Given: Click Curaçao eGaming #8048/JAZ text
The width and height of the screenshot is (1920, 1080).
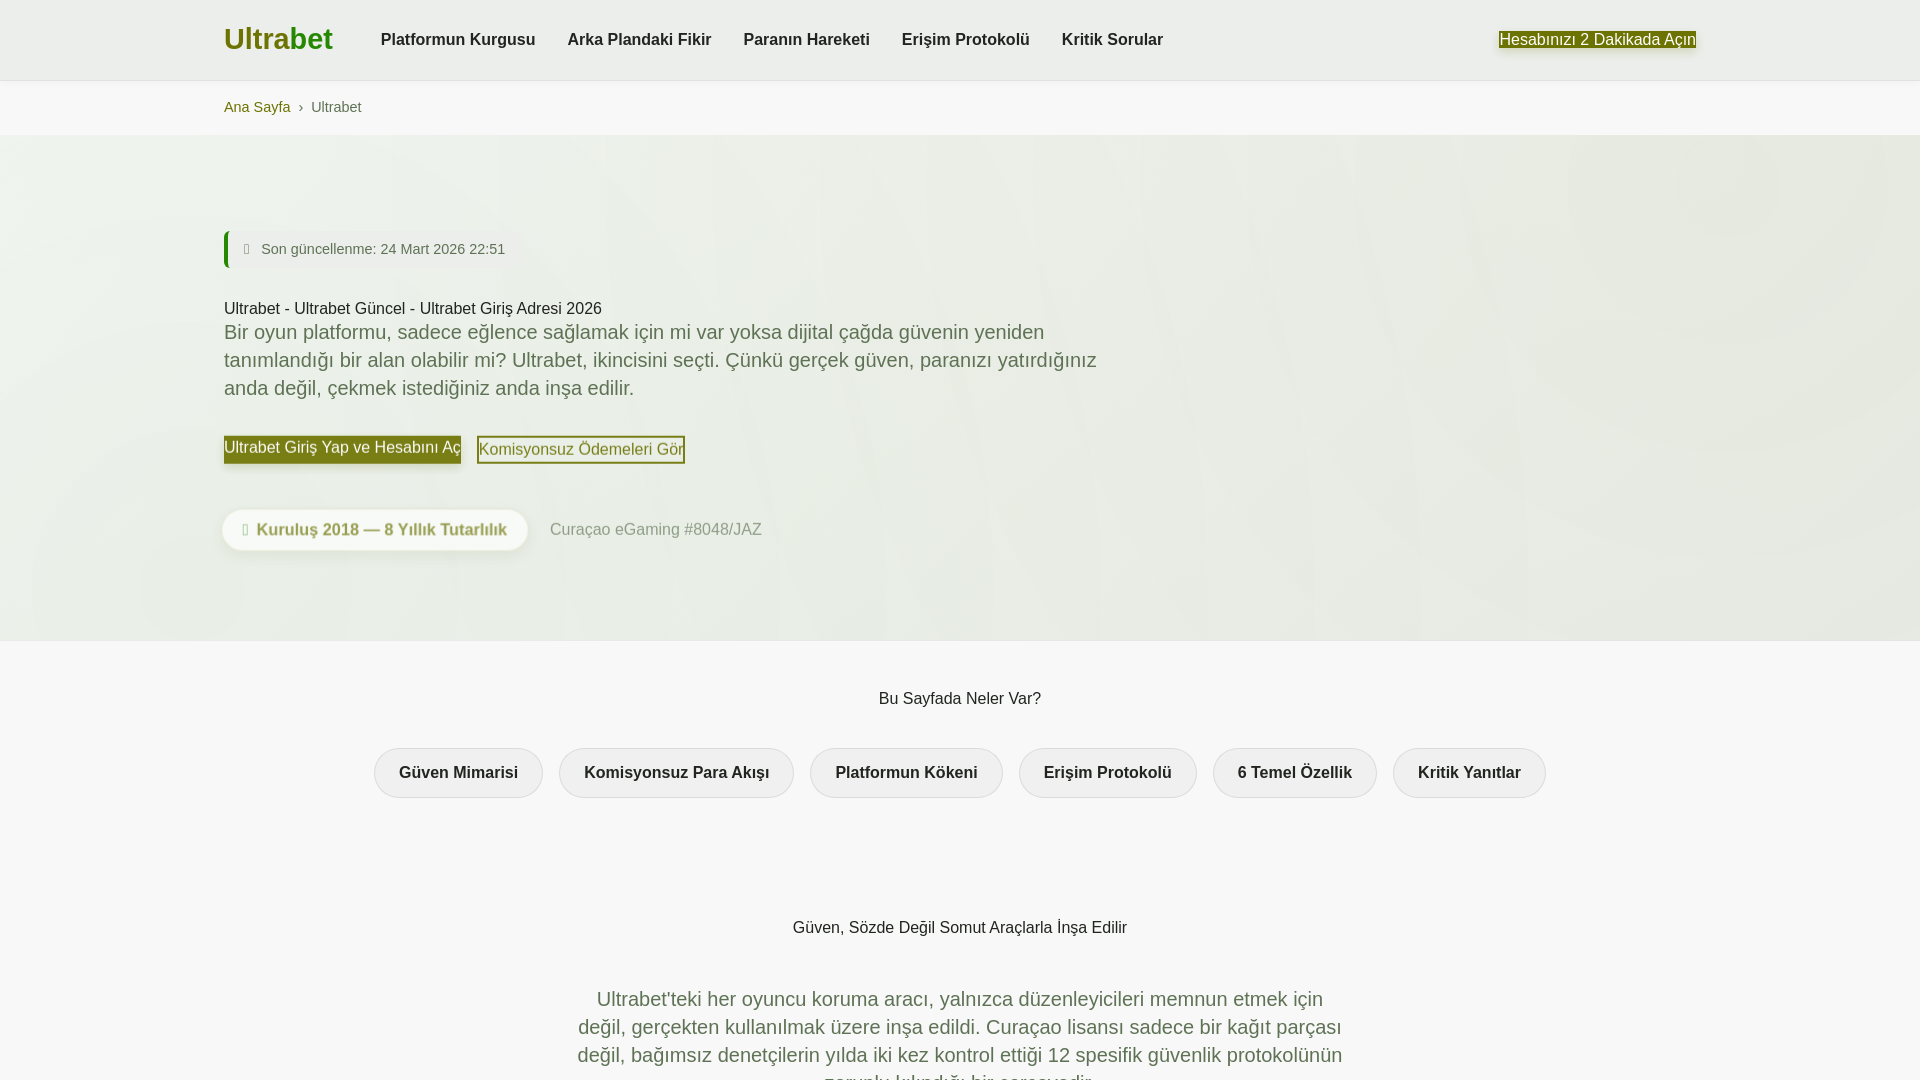Looking at the screenshot, I should [655, 530].
